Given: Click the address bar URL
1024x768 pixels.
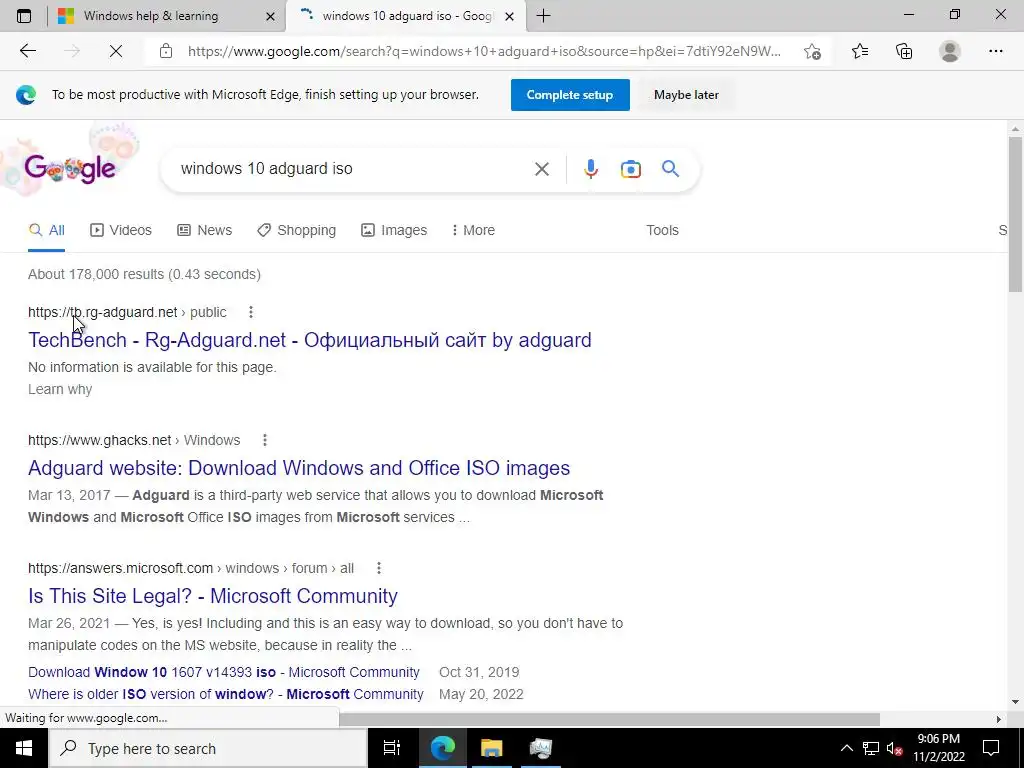Looking at the screenshot, I should [485, 52].
